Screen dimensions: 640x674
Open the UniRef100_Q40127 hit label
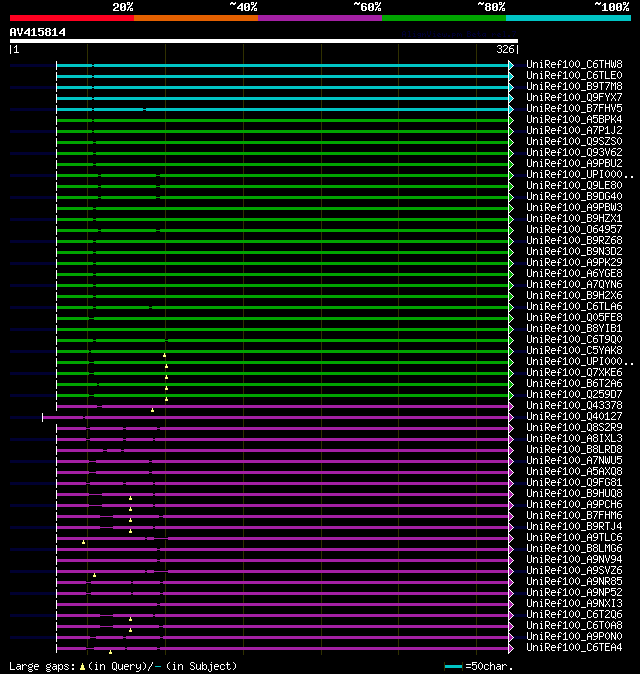[574, 417]
